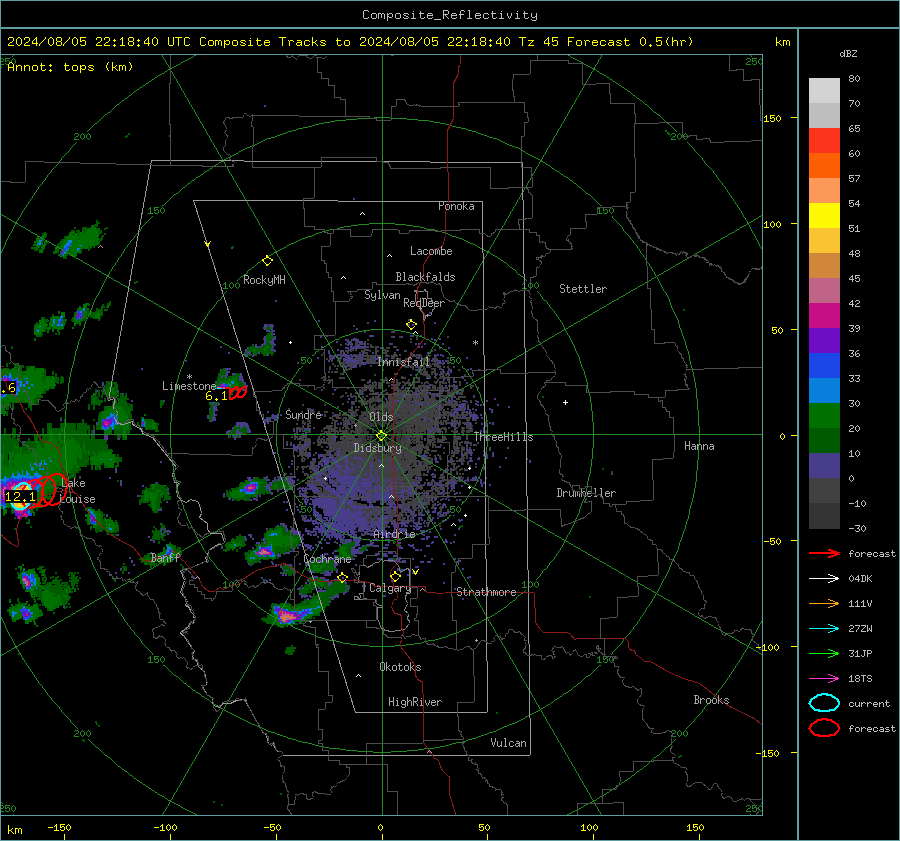Click the Brooks label
Screen dimensions: 900x841
click(x=711, y=700)
